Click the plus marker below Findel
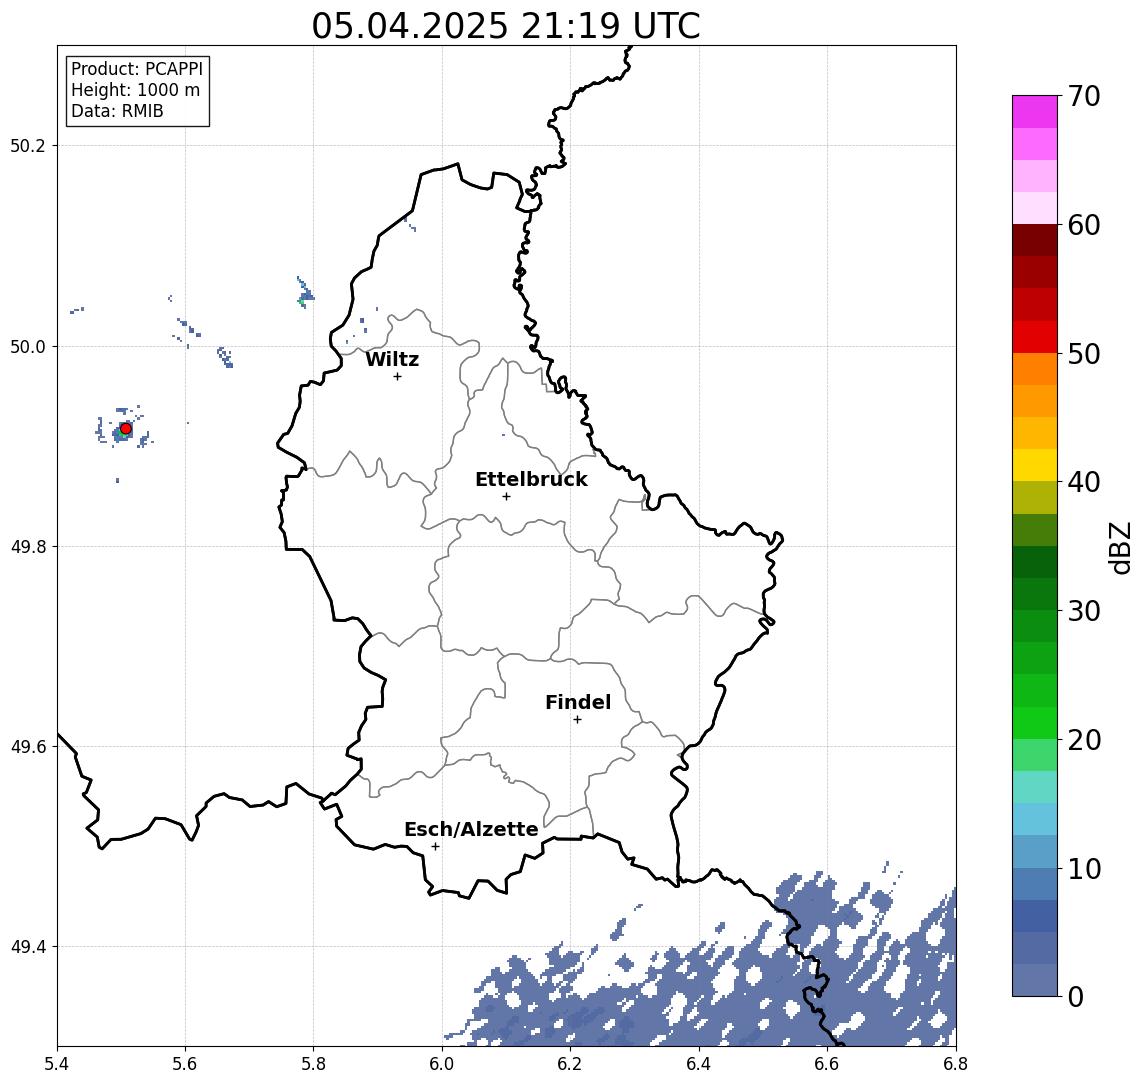The image size is (1145, 1084). [x=577, y=720]
